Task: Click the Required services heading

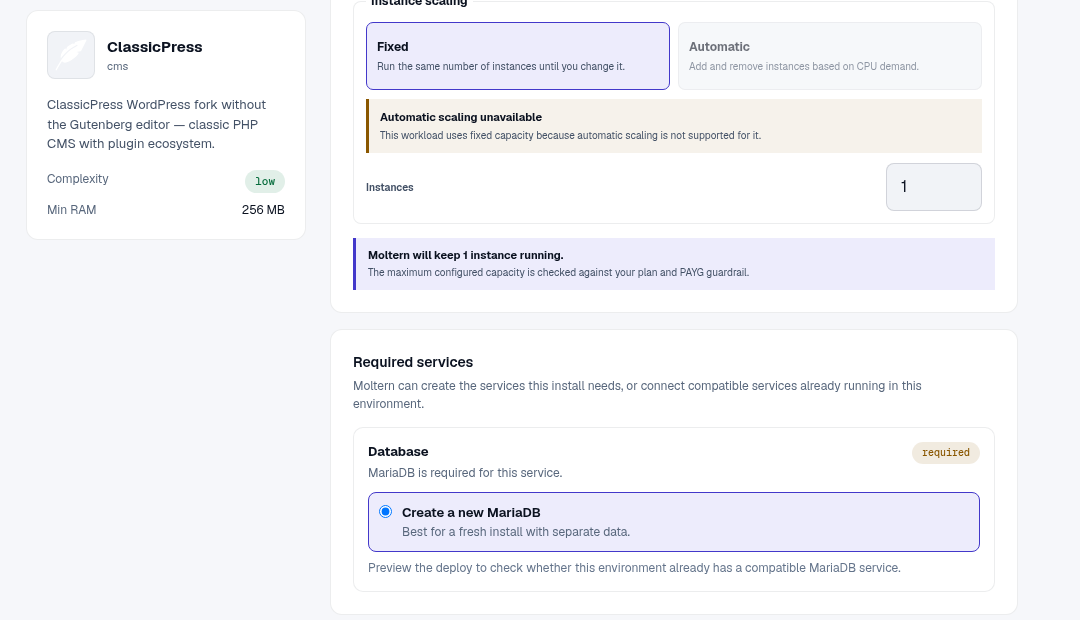Action: [413, 362]
